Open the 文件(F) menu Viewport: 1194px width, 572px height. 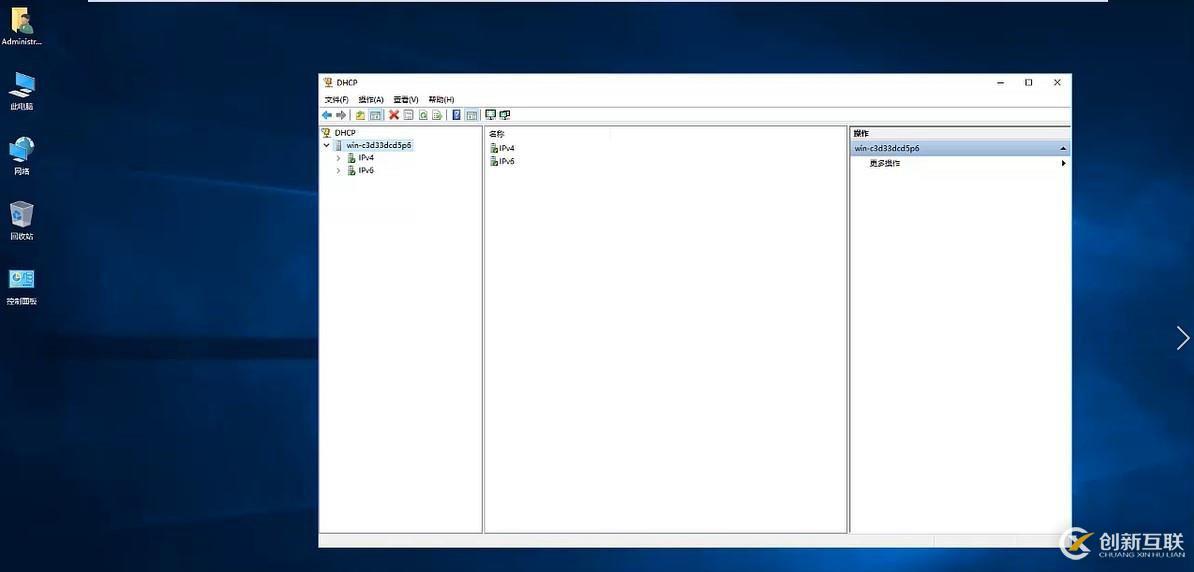pos(337,100)
